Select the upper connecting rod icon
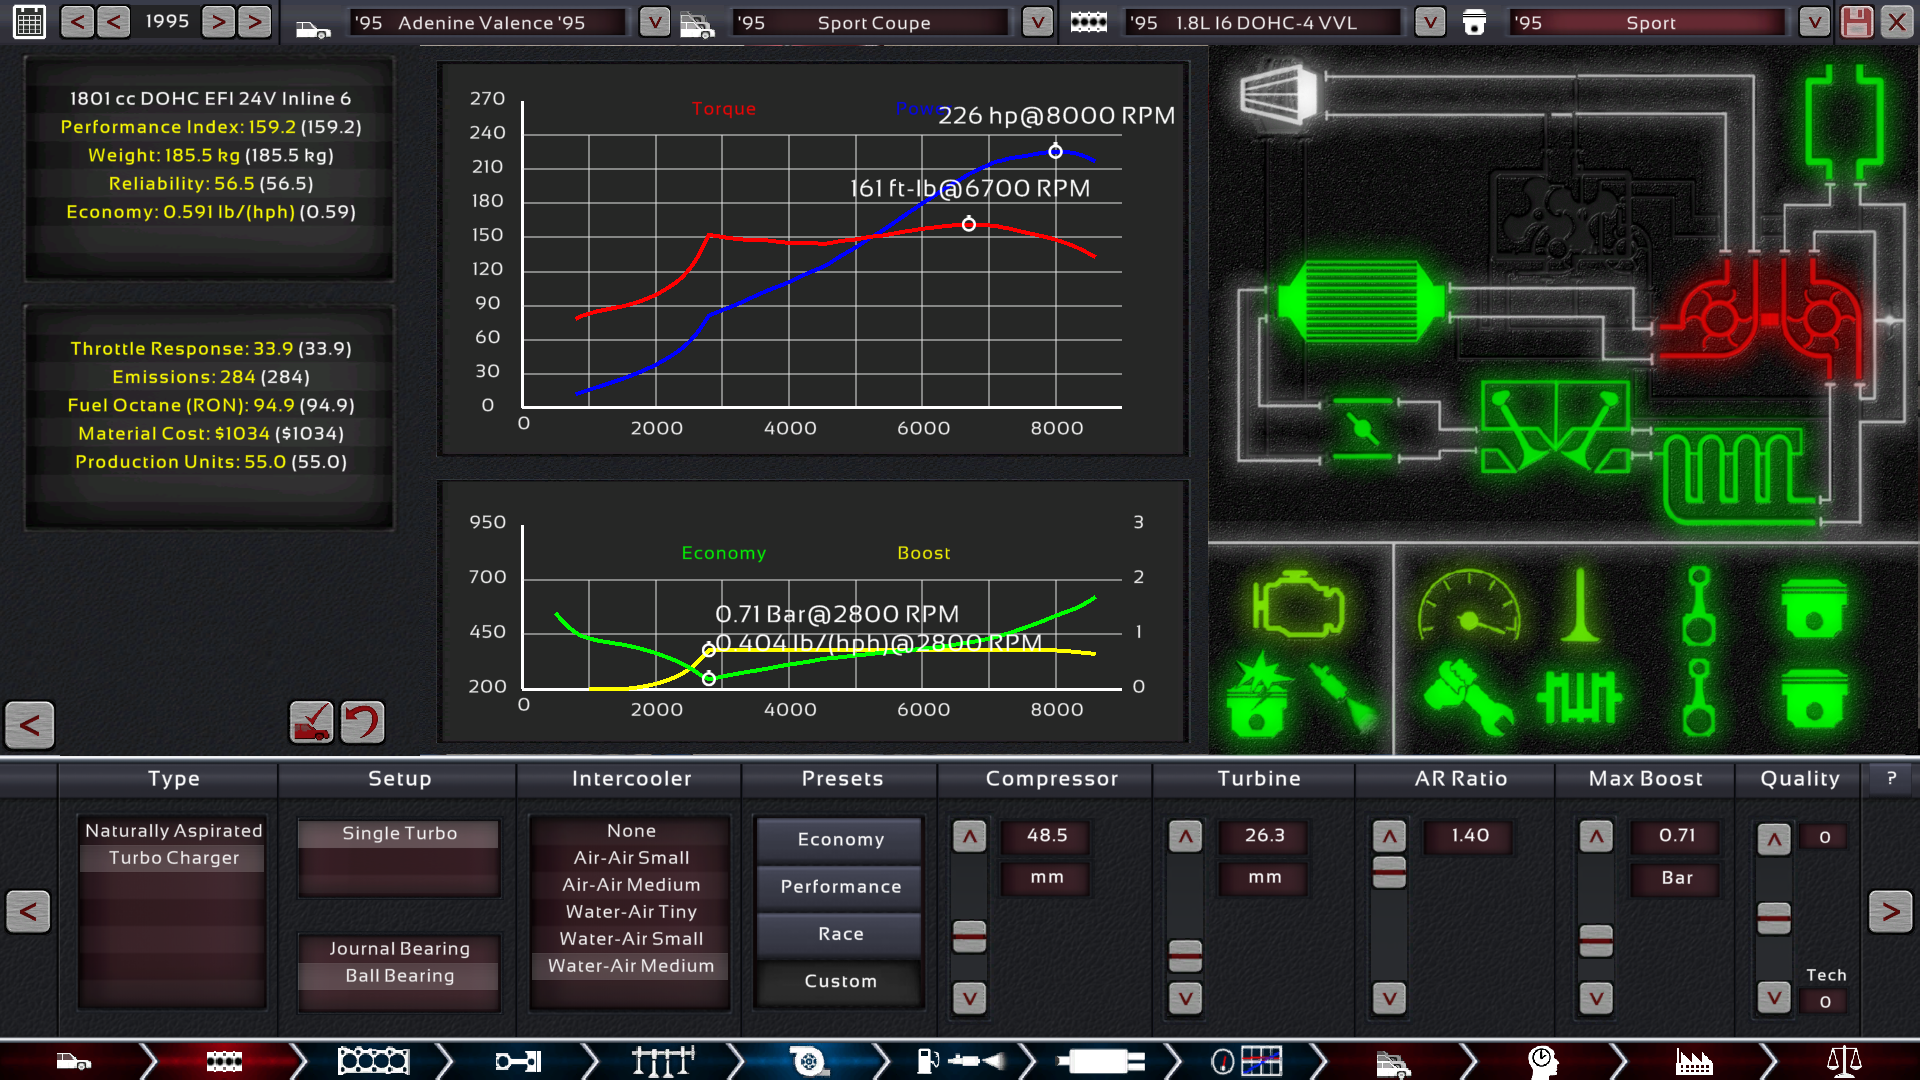1920x1080 pixels. pos(1698,606)
